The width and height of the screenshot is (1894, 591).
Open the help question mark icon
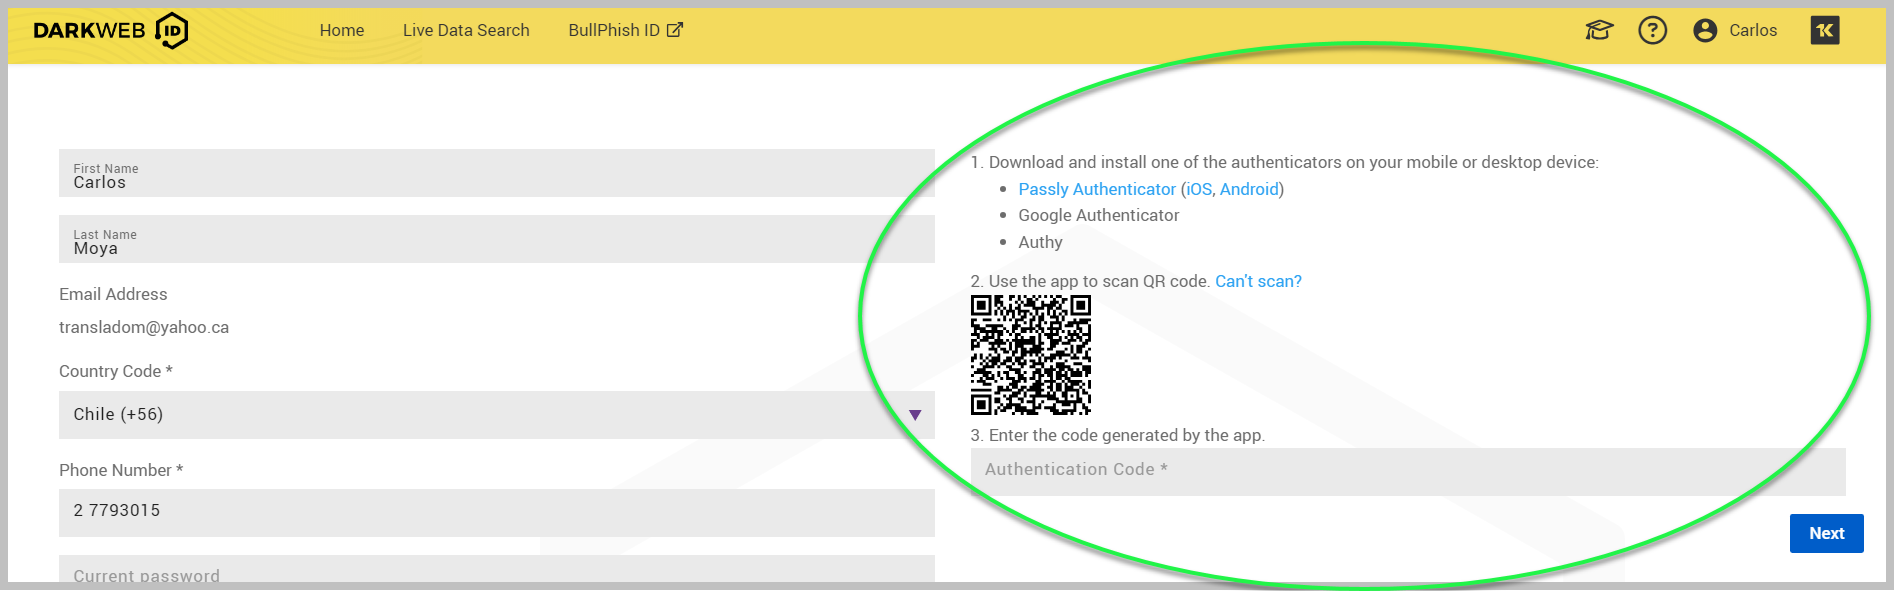1652,31
